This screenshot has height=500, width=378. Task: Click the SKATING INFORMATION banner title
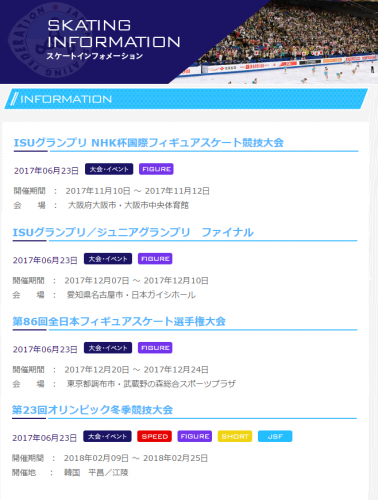114,34
